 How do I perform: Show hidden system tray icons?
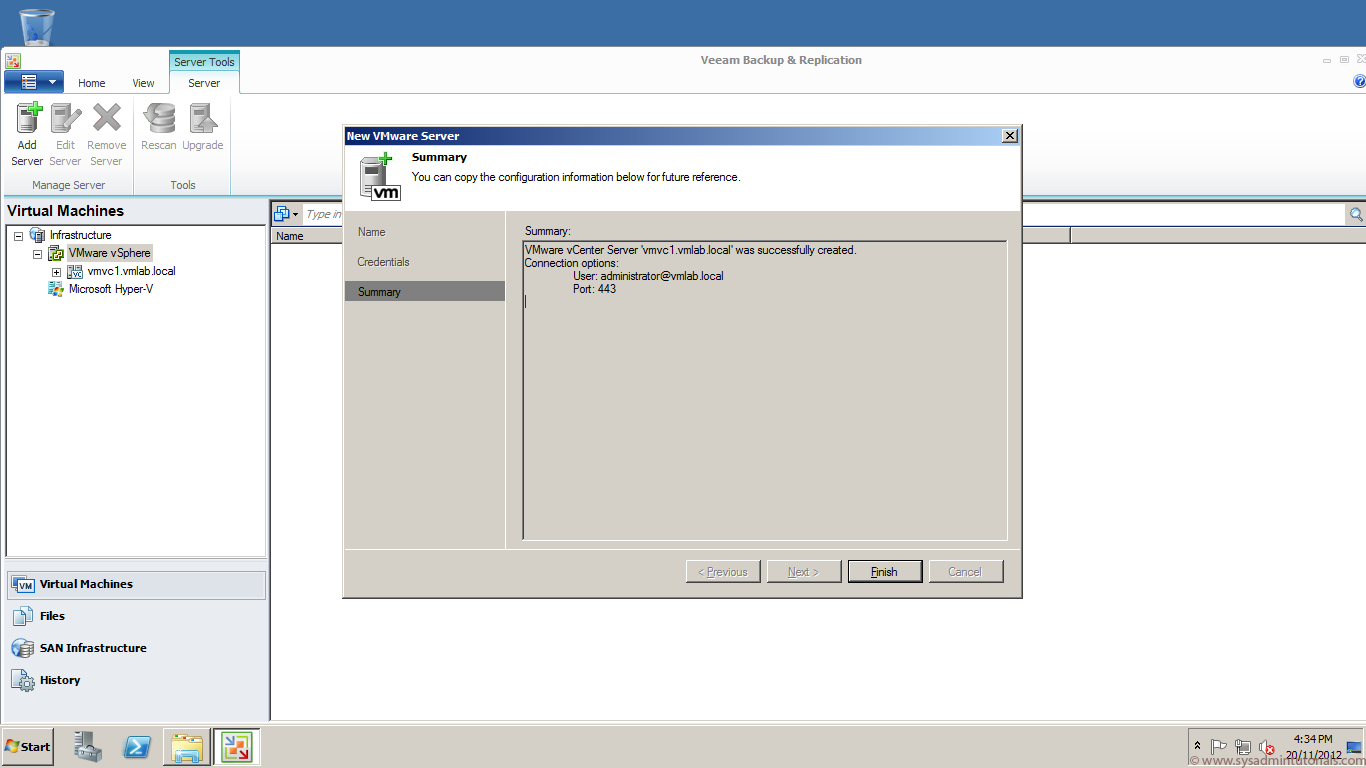[x=1197, y=747]
